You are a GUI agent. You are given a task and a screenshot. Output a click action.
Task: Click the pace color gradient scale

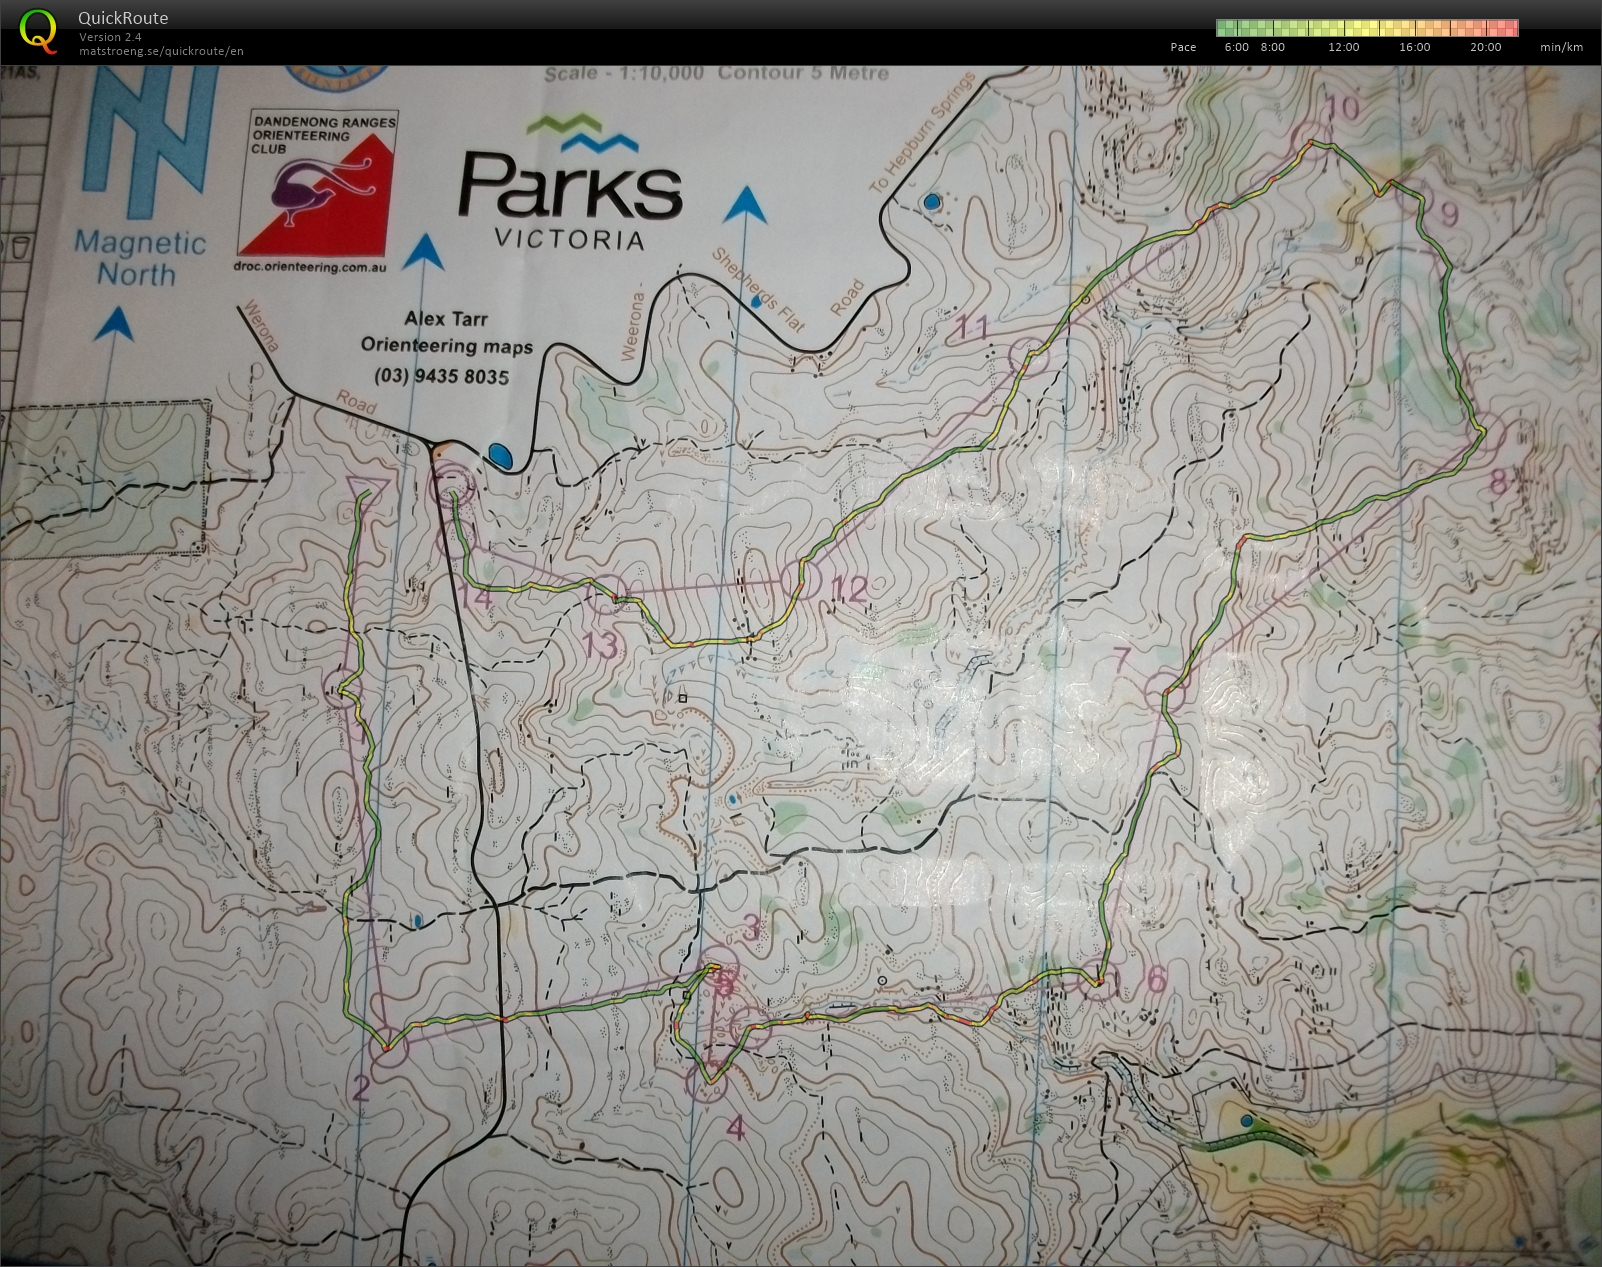(1366, 28)
